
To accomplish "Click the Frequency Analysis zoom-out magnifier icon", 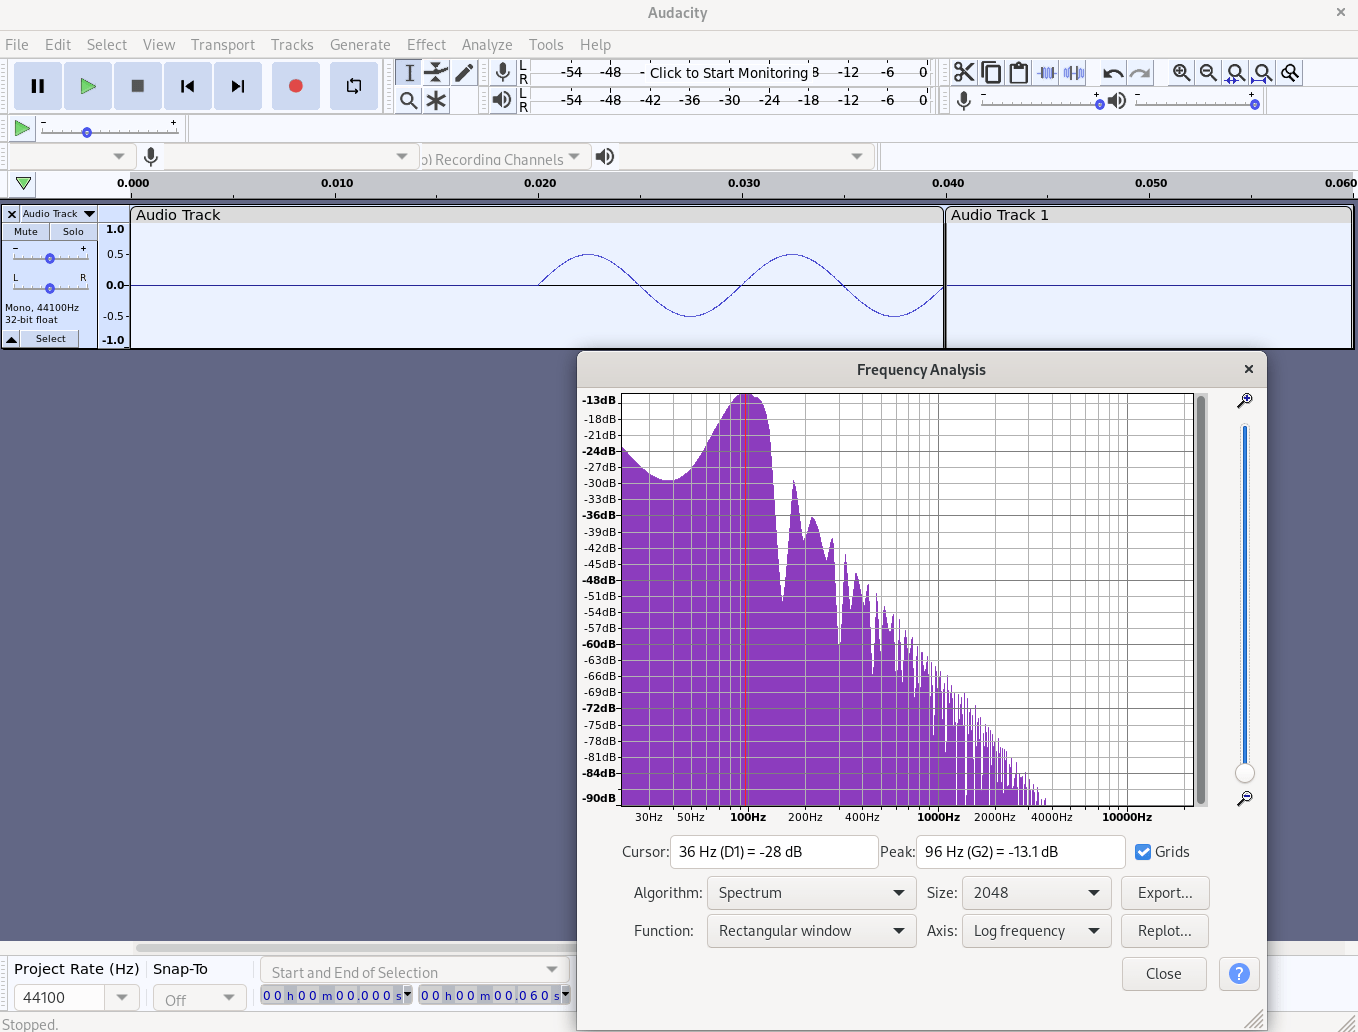I will (1245, 798).
